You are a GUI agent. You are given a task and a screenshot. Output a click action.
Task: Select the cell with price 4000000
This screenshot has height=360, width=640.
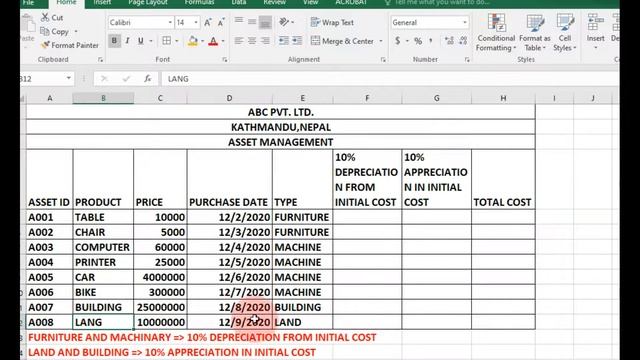coord(160,278)
